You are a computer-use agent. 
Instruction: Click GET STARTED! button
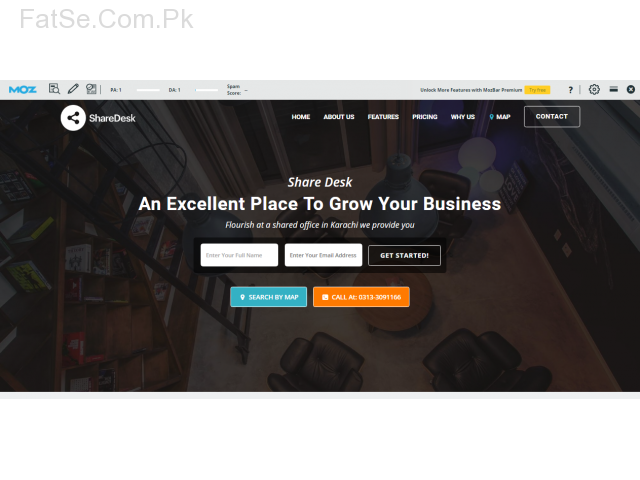[x=404, y=256]
